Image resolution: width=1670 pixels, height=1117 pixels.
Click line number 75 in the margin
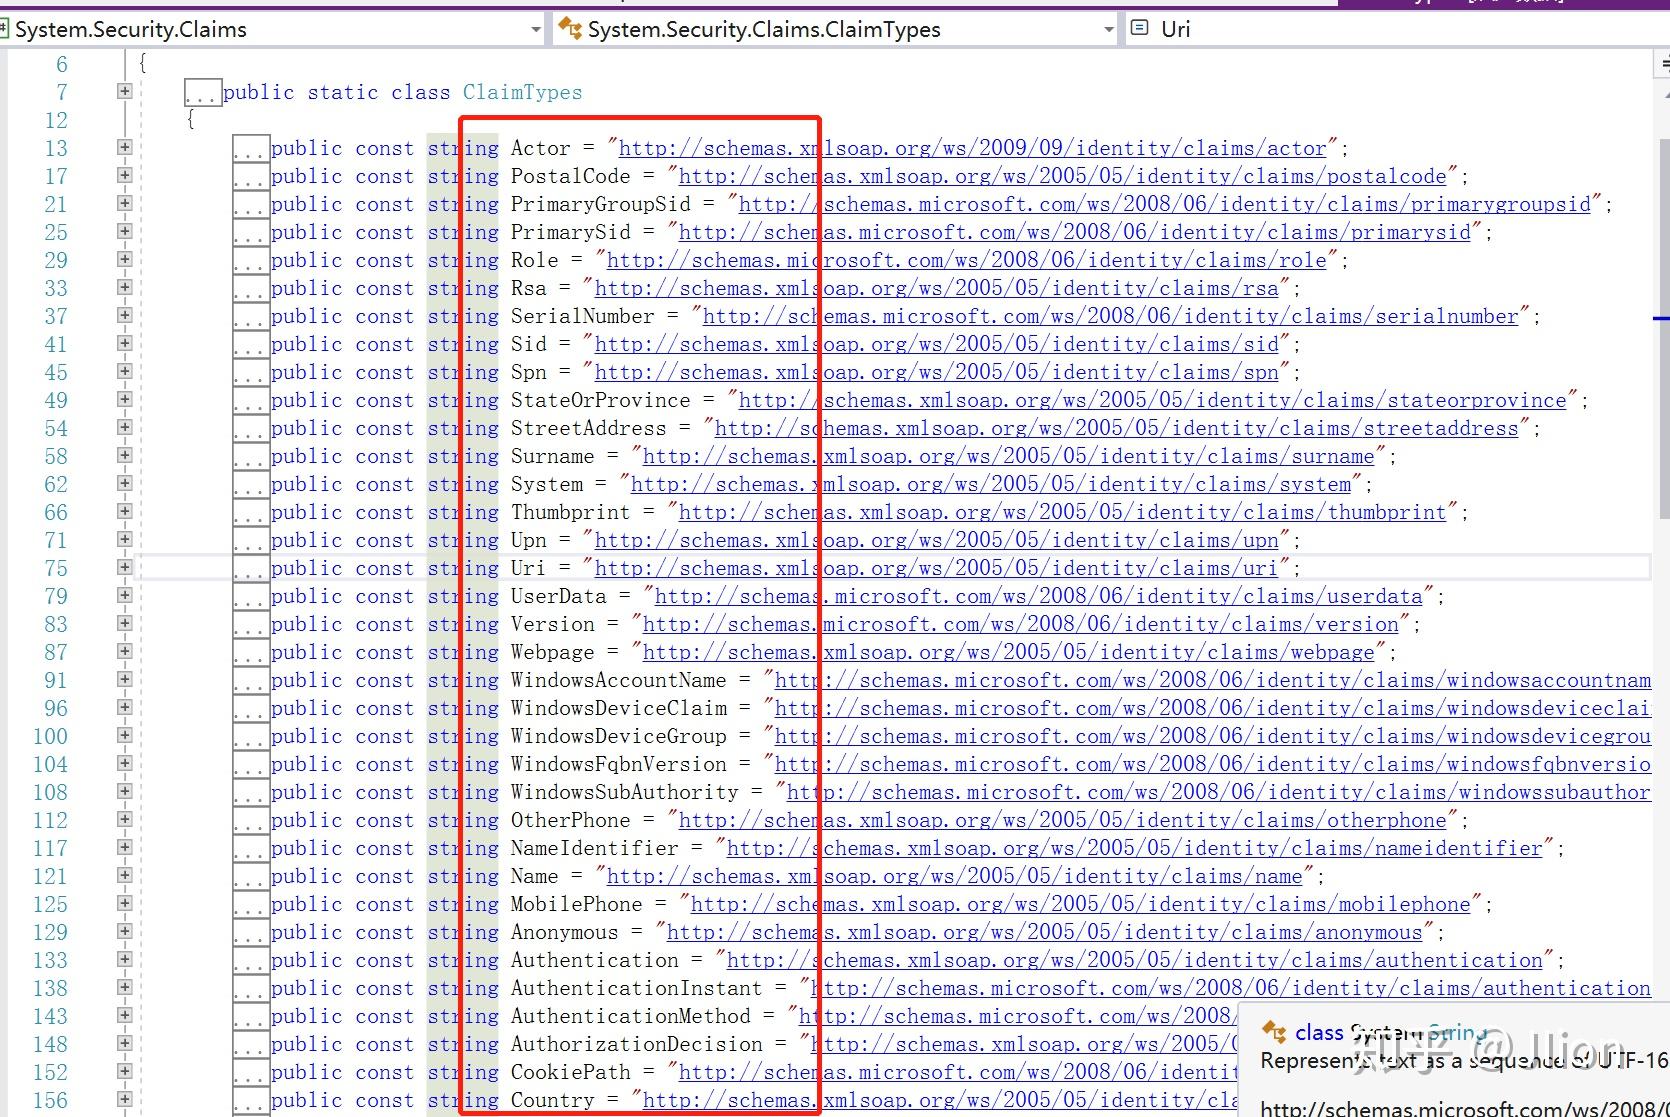click(x=57, y=568)
